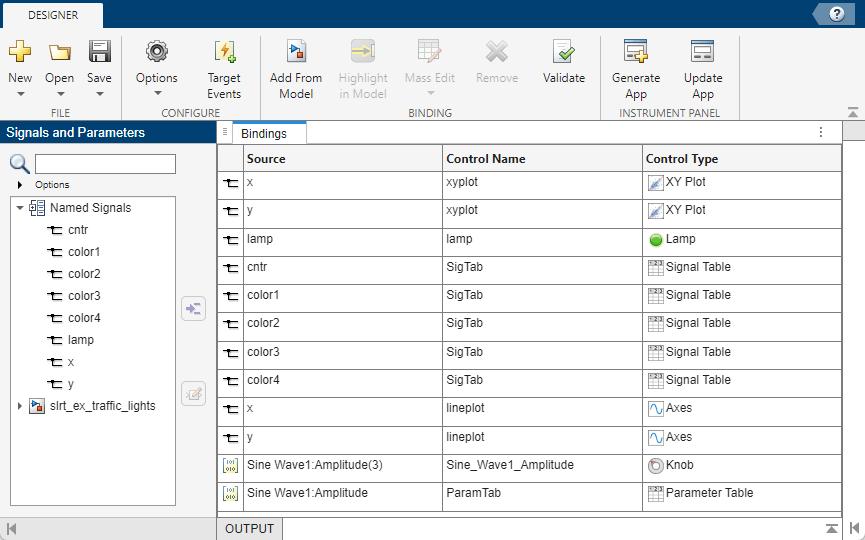Select the color3 signal in tree
865x540 pixels.
83,296
